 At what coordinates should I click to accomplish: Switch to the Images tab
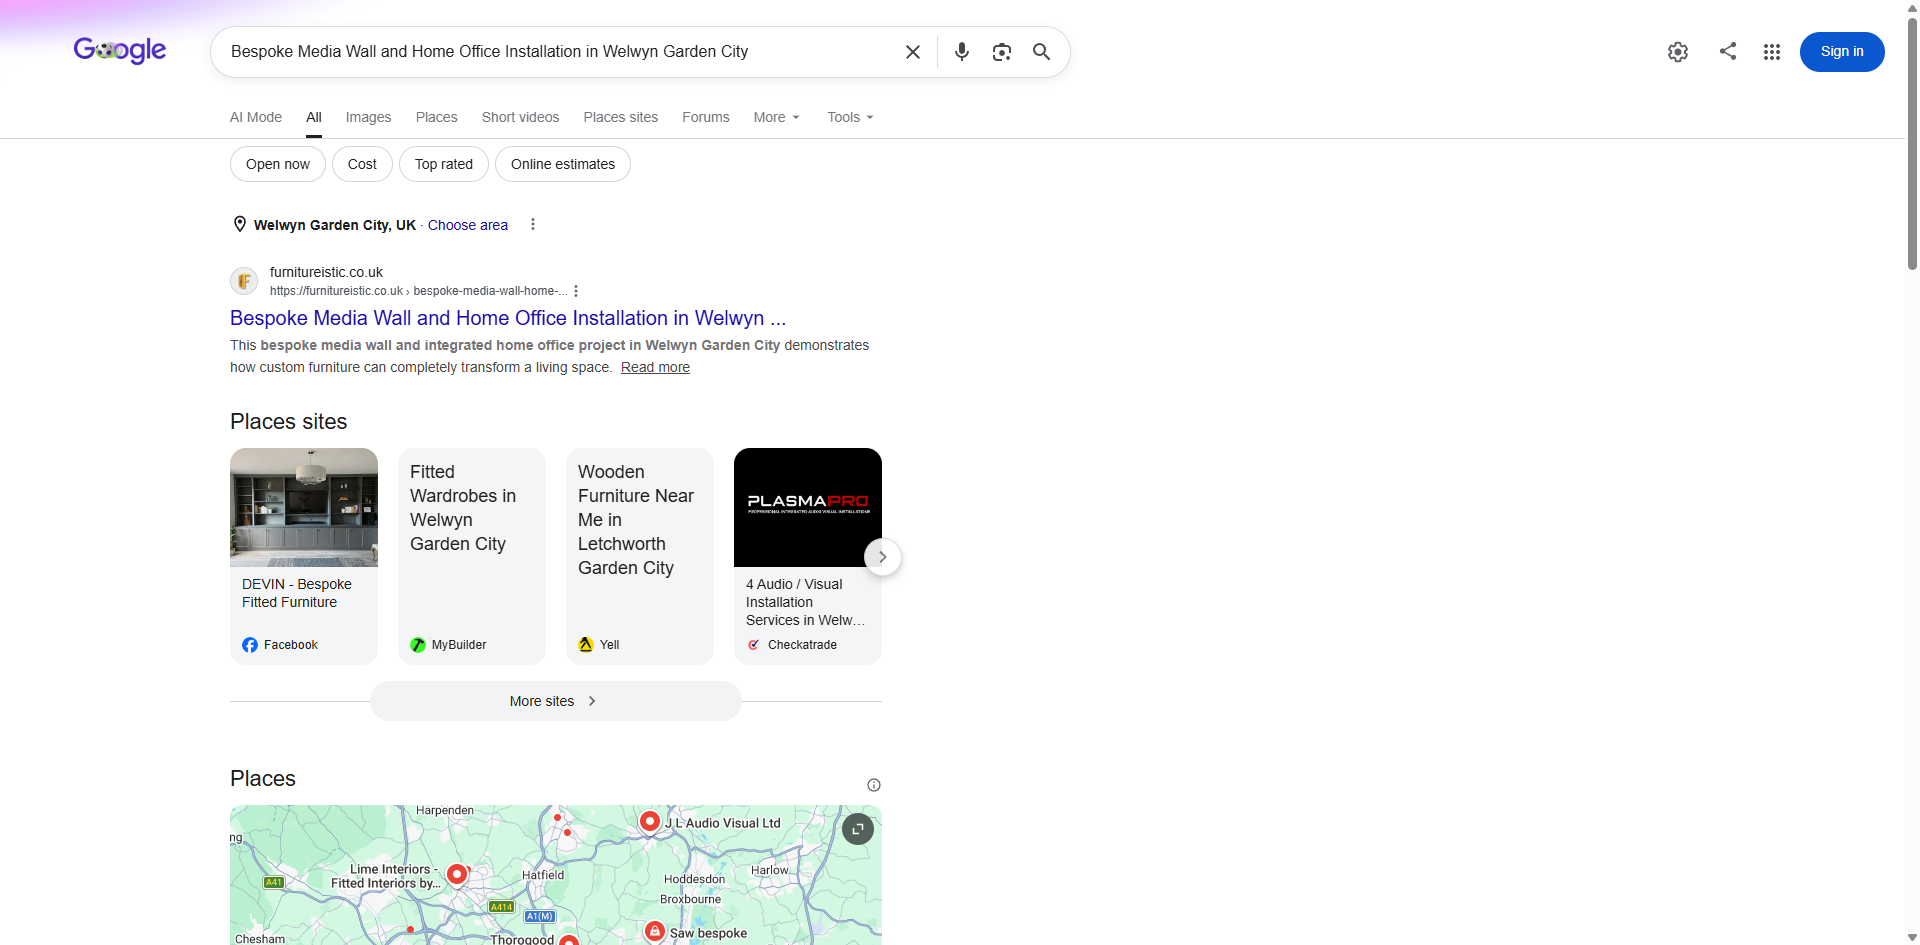click(x=368, y=117)
